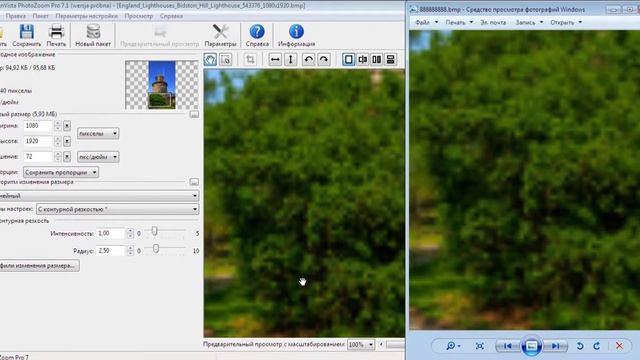Rotate image clockwise in PhotoZoom toolbar
The width and height of the screenshot is (640, 360).
(x=324, y=60)
